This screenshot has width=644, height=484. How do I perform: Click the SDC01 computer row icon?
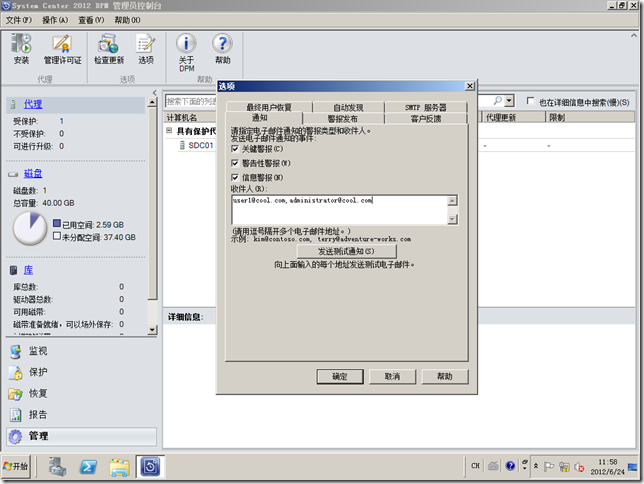(x=182, y=145)
